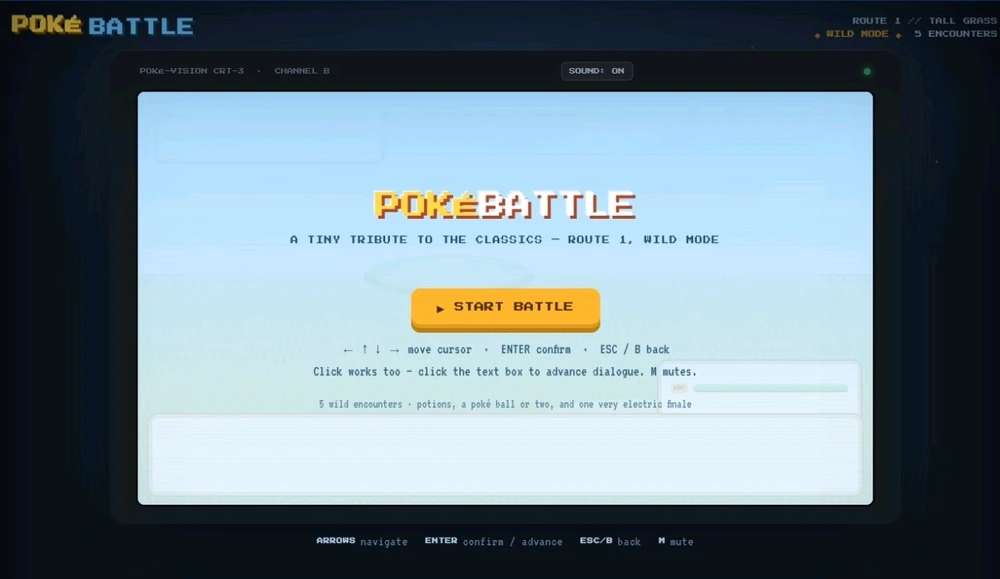Toggle the SOUND: ON switch
This screenshot has height=579, width=1000.
point(597,71)
